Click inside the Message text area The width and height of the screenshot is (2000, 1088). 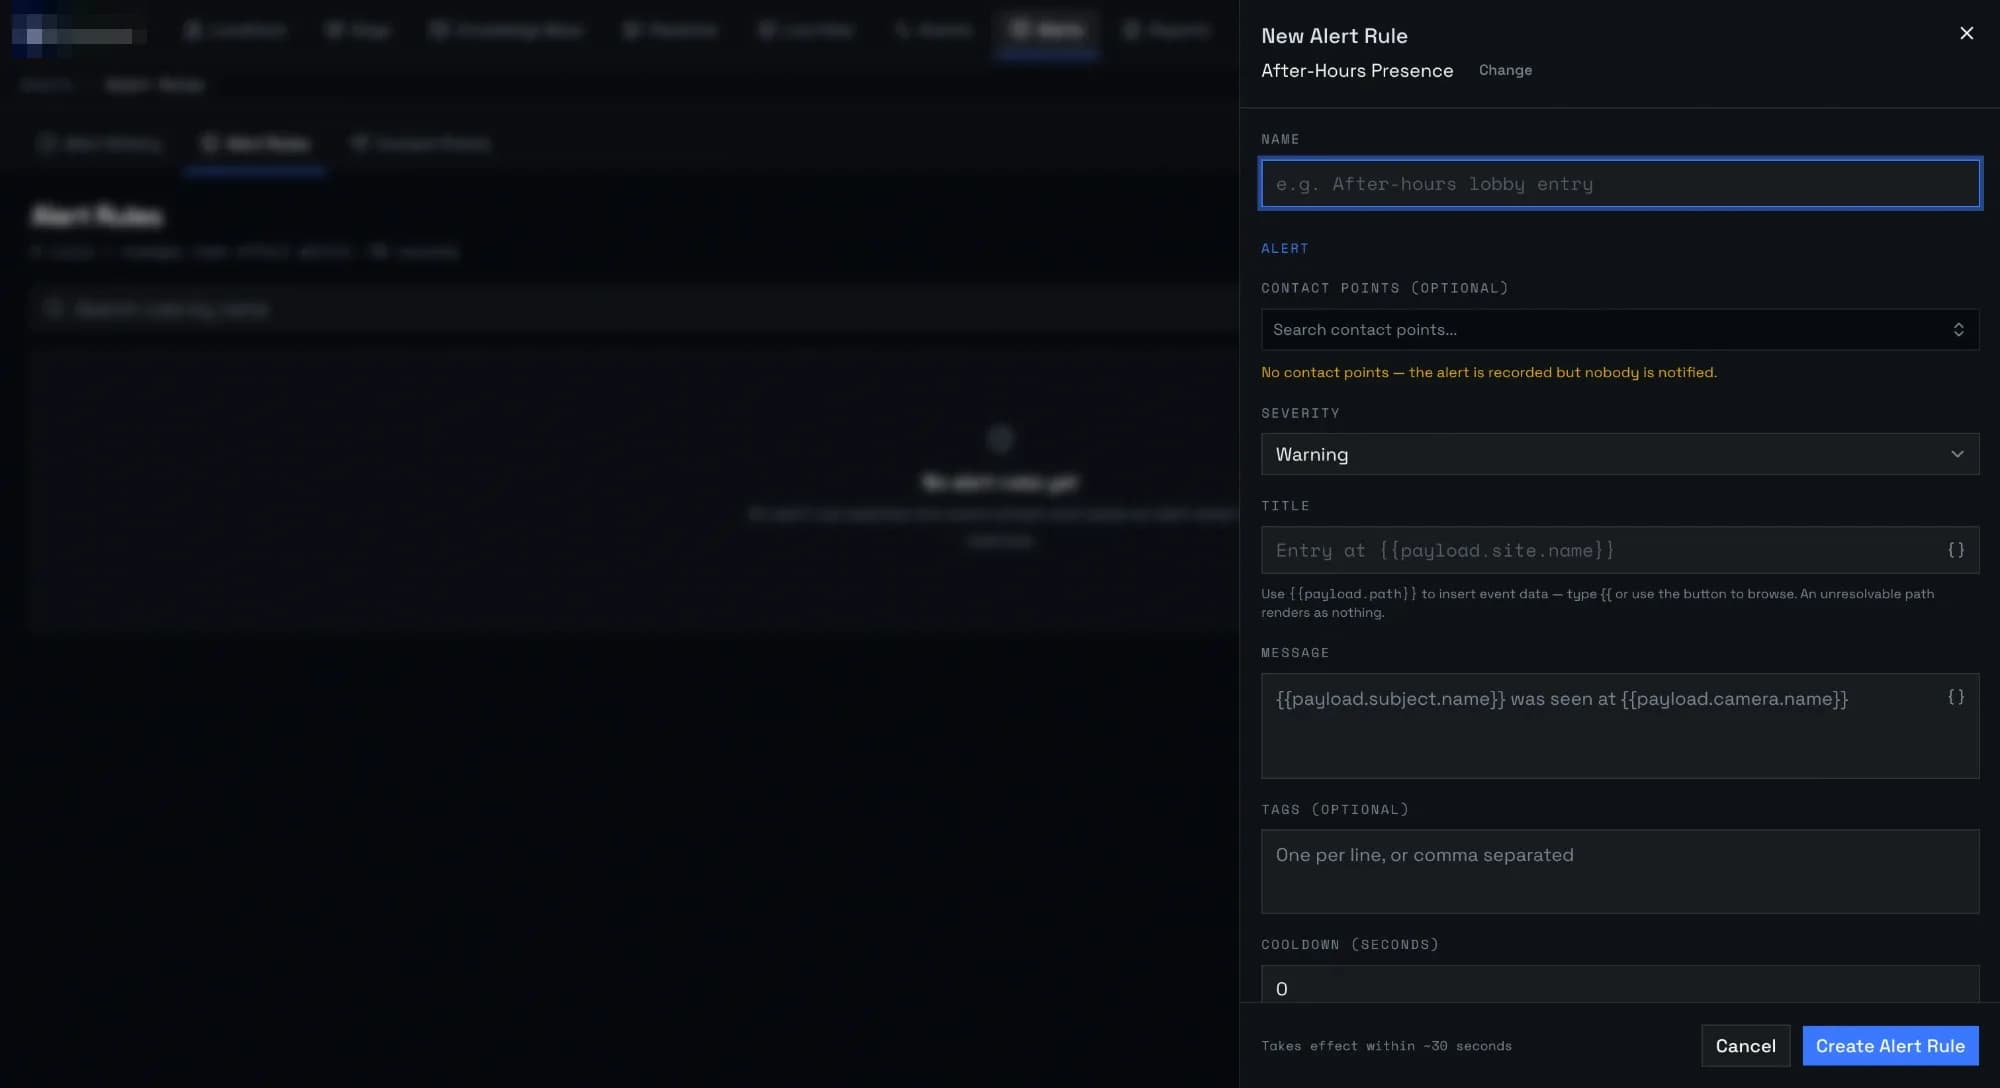pos(1620,726)
